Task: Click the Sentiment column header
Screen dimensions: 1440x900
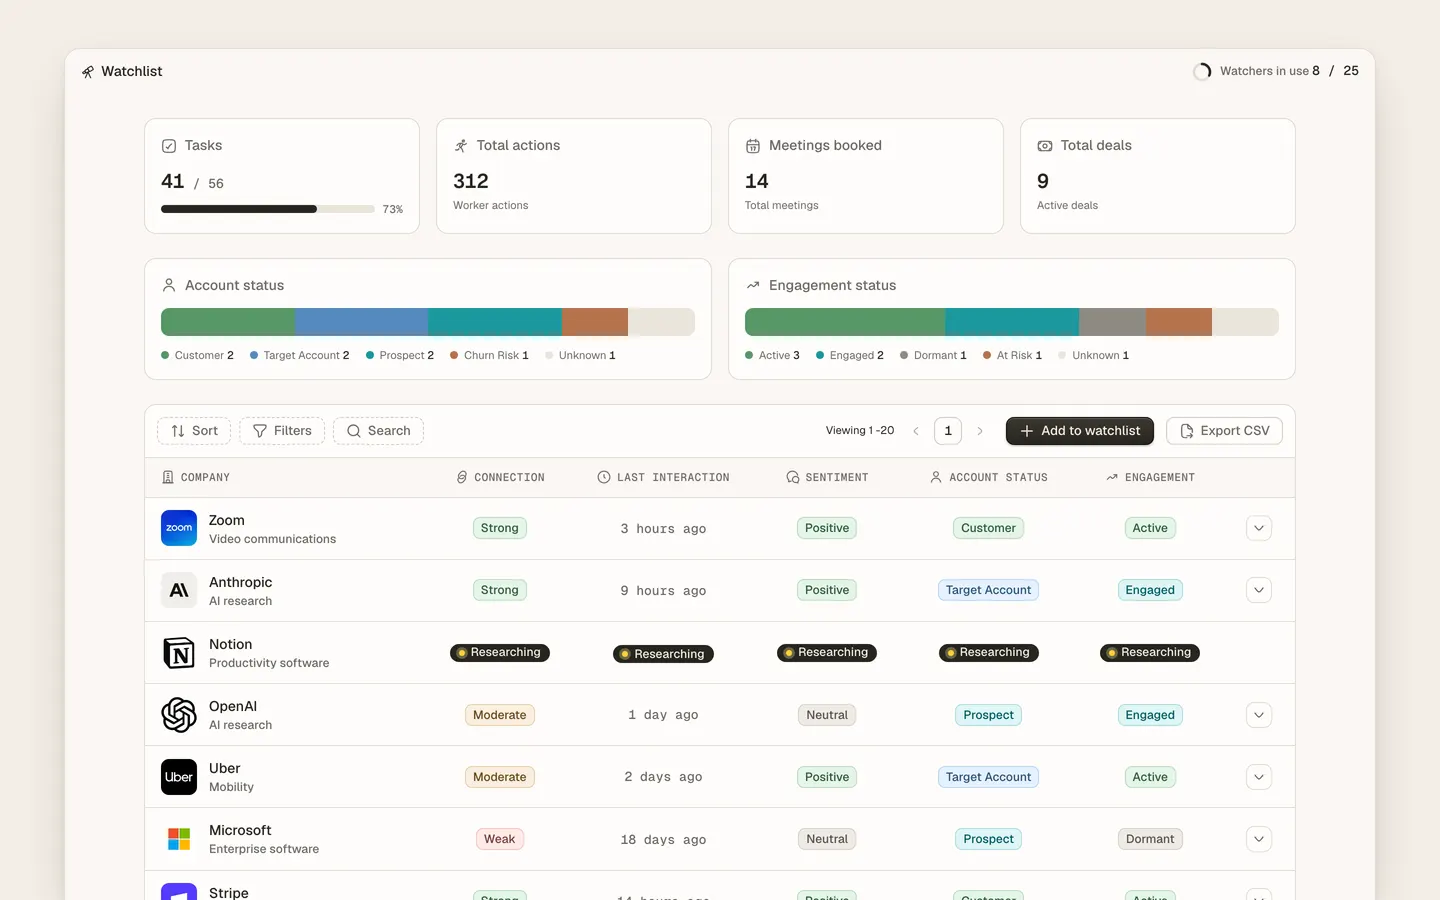Action: [x=827, y=478]
